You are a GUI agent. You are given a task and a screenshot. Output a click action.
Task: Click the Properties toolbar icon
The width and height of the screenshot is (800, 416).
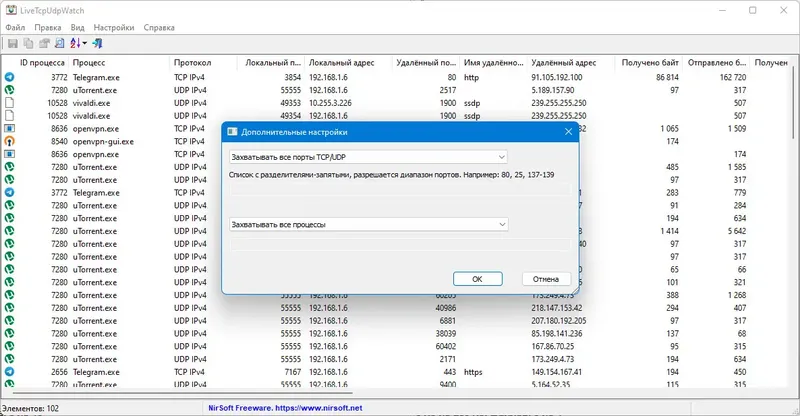(x=44, y=44)
